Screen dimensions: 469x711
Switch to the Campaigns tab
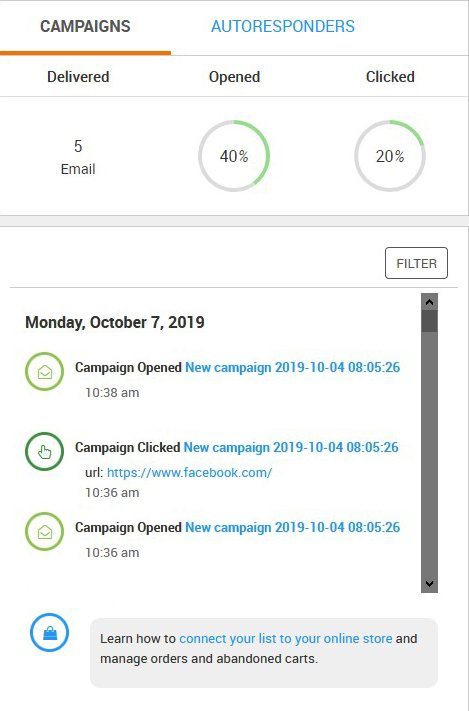pyautogui.click(x=85, y=26)
